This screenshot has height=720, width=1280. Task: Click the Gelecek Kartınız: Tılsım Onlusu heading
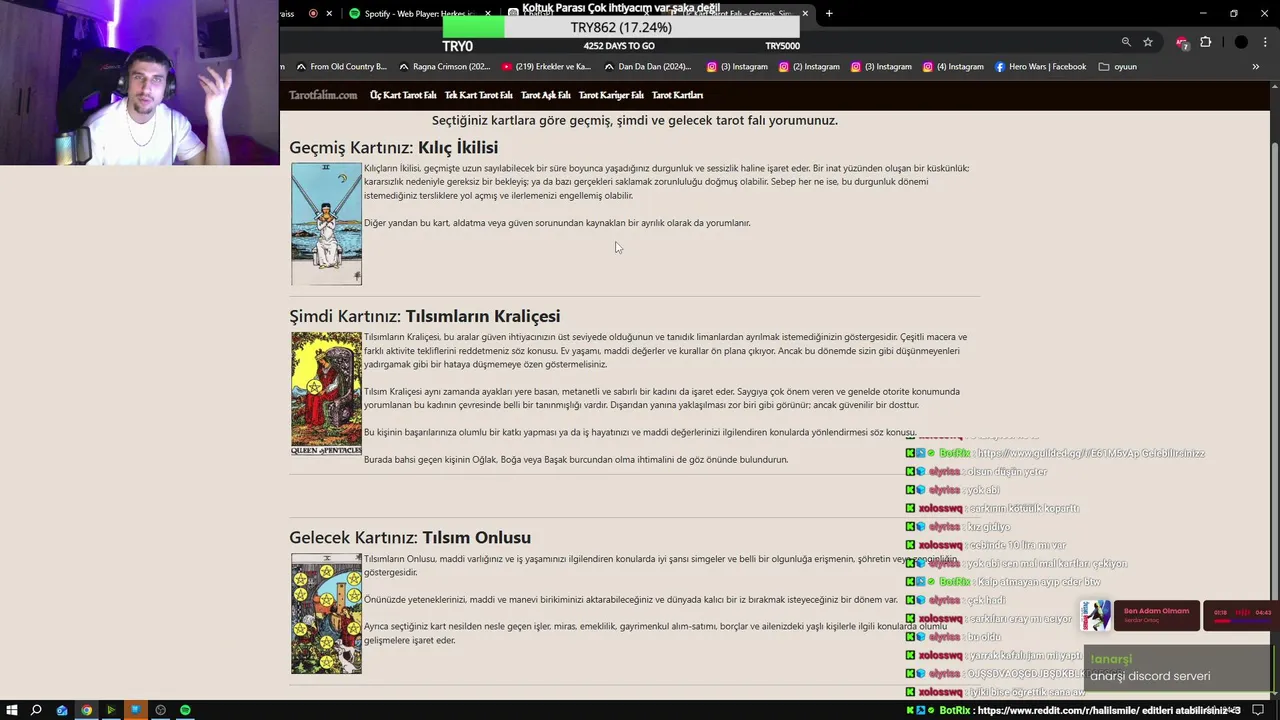point(410,538)
